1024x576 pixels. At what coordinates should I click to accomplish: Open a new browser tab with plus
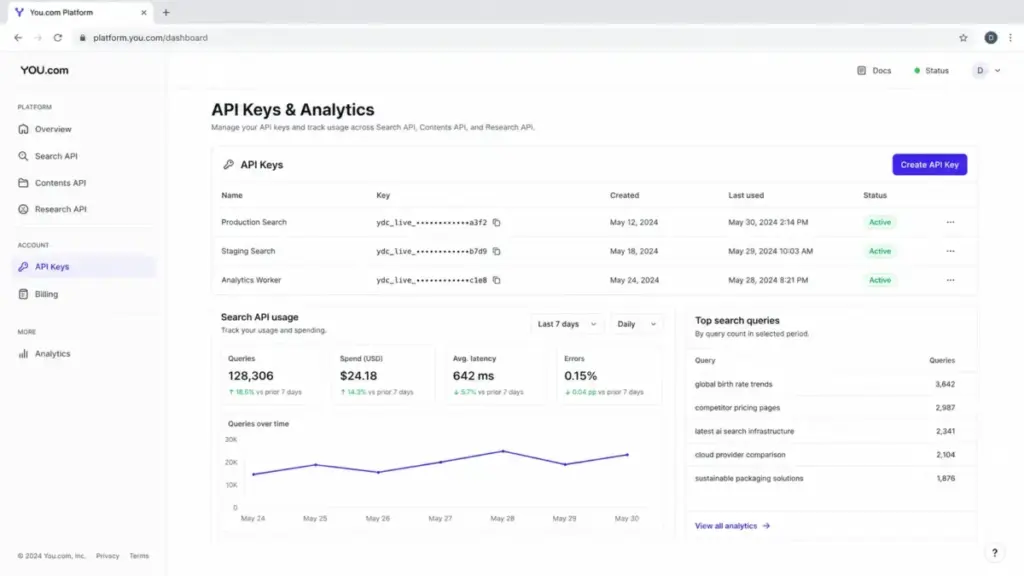[166, 12]
